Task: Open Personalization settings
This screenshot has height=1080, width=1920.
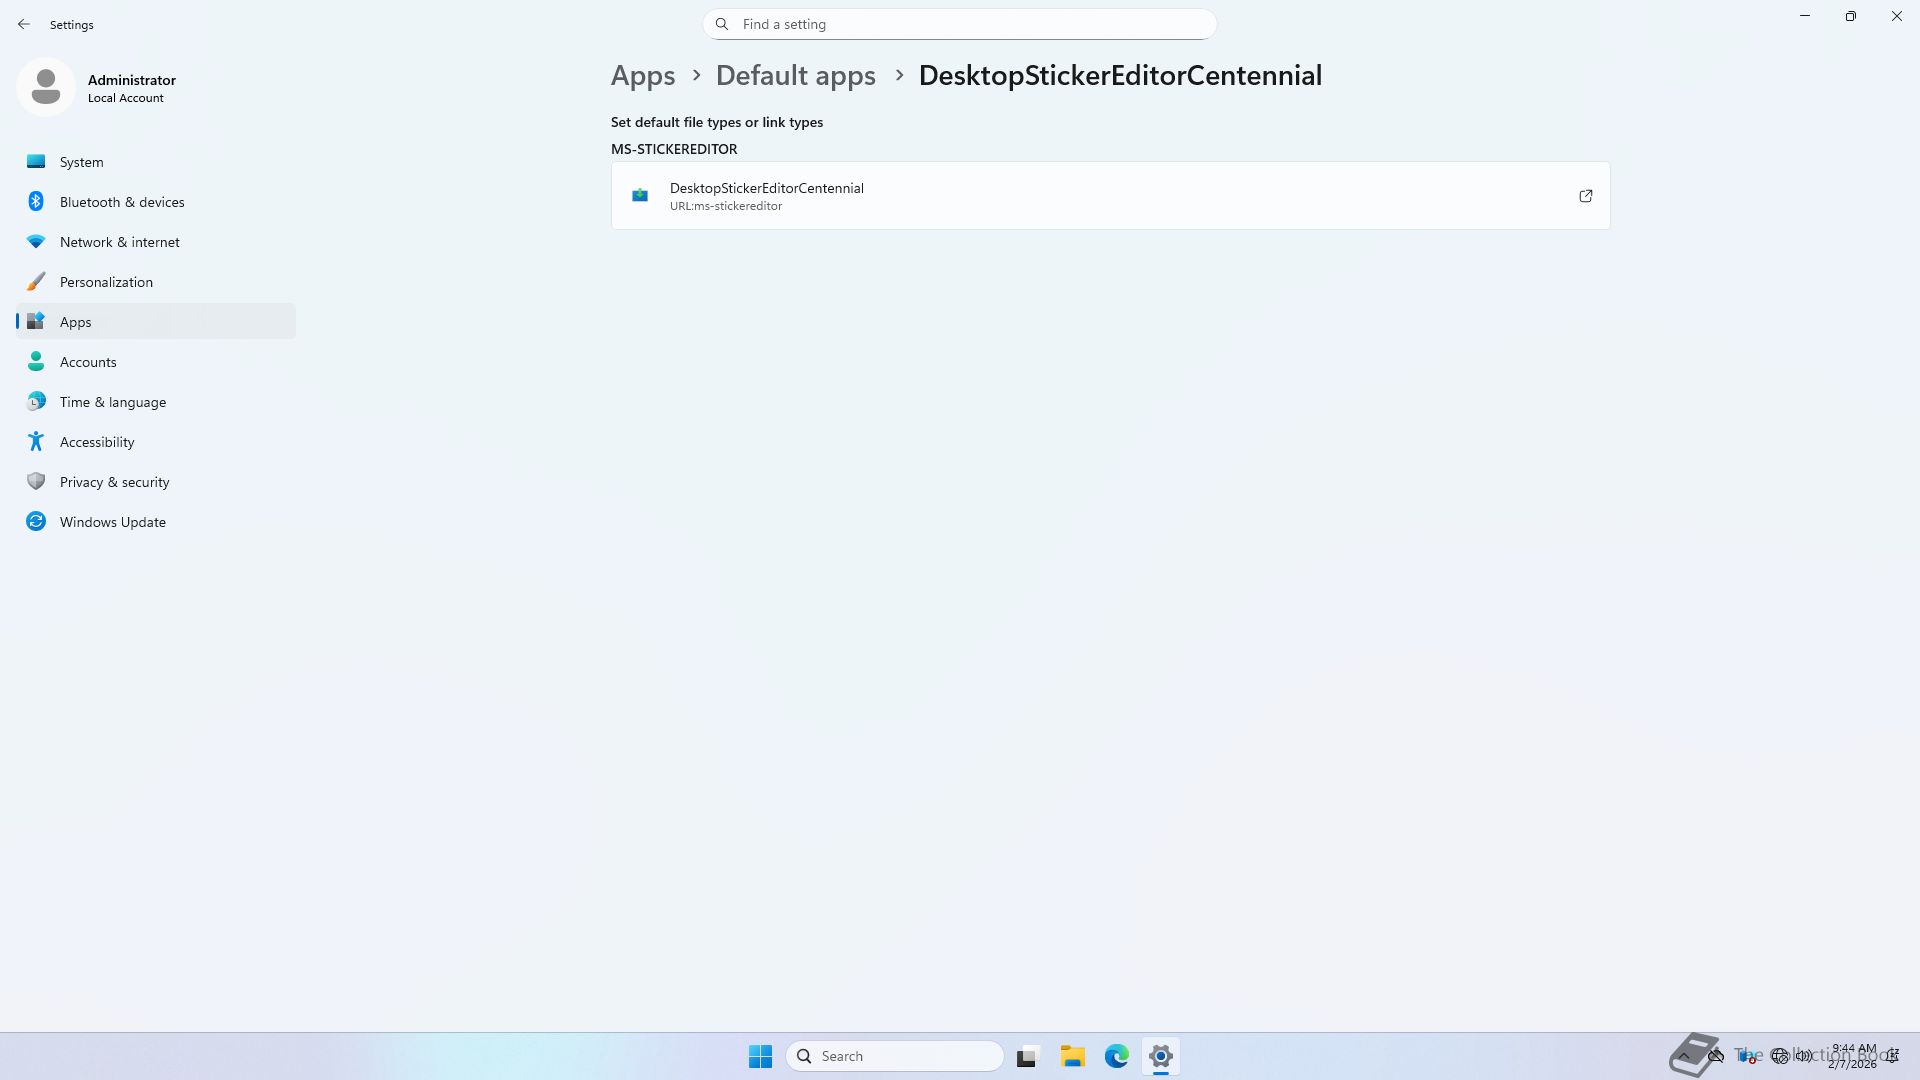Action: [106, 282]
